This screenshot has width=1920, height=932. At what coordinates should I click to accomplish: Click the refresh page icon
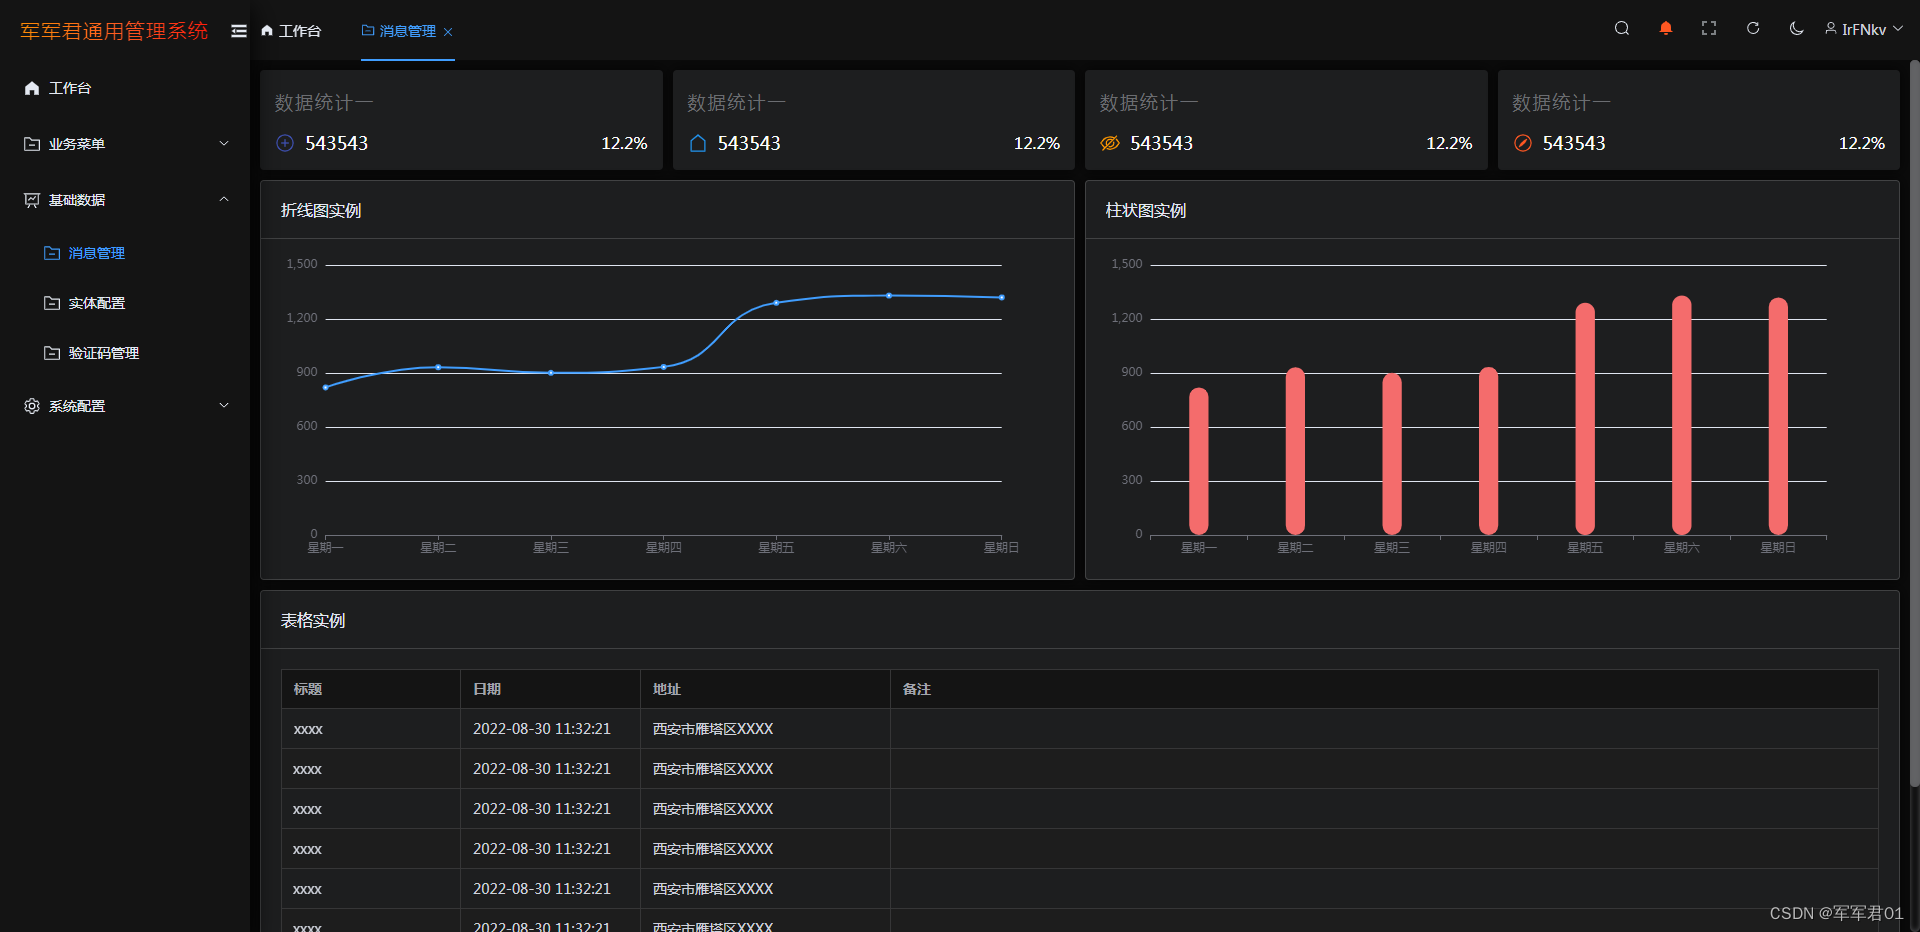click(x=1753, y=29)
